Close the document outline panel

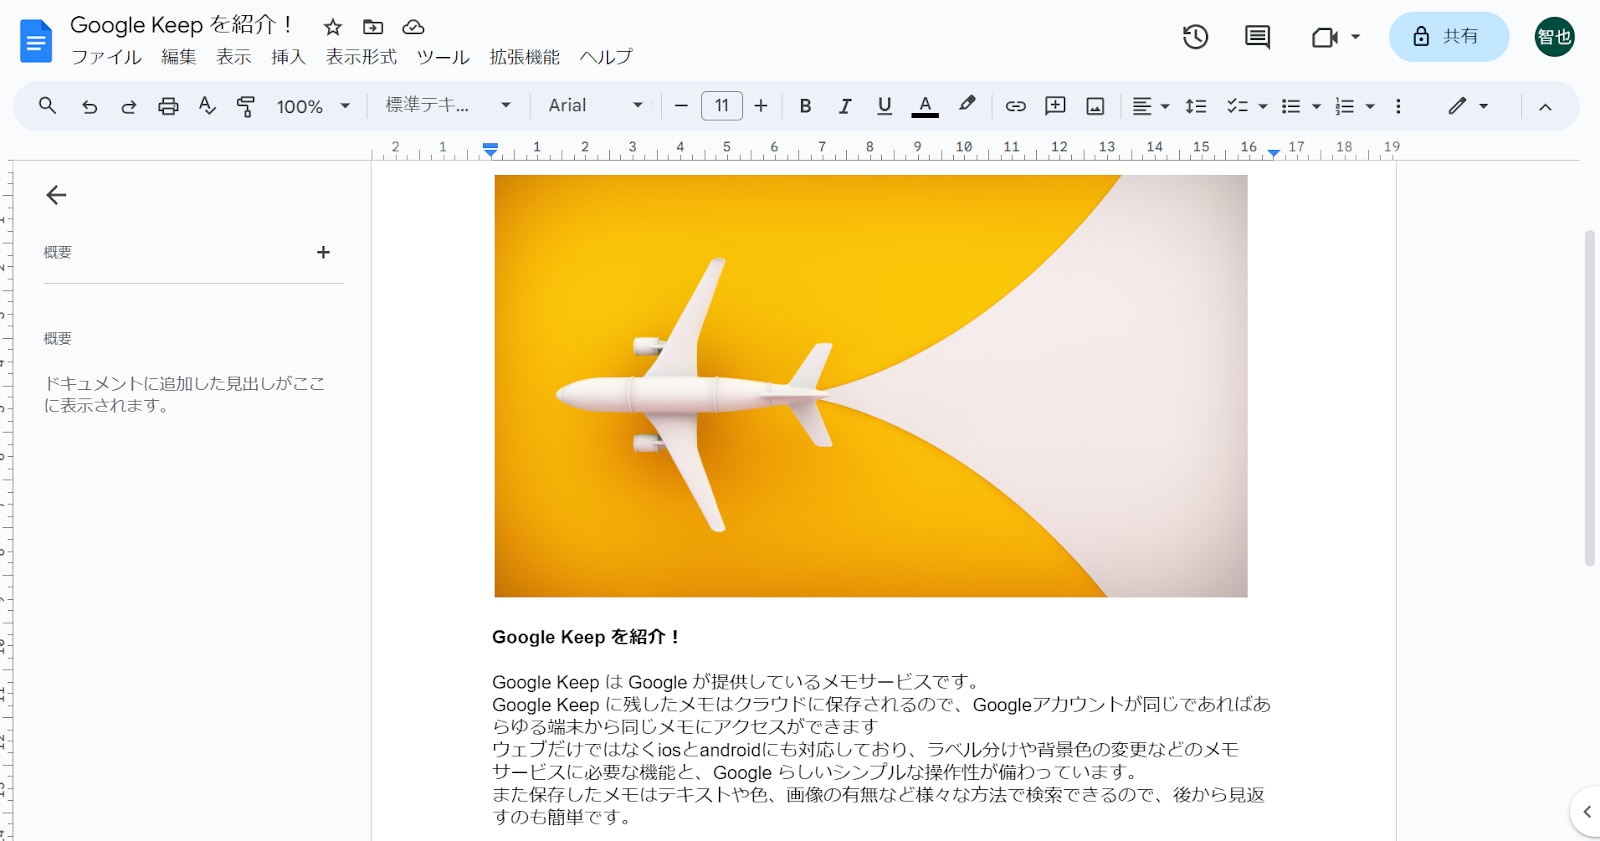56,195
